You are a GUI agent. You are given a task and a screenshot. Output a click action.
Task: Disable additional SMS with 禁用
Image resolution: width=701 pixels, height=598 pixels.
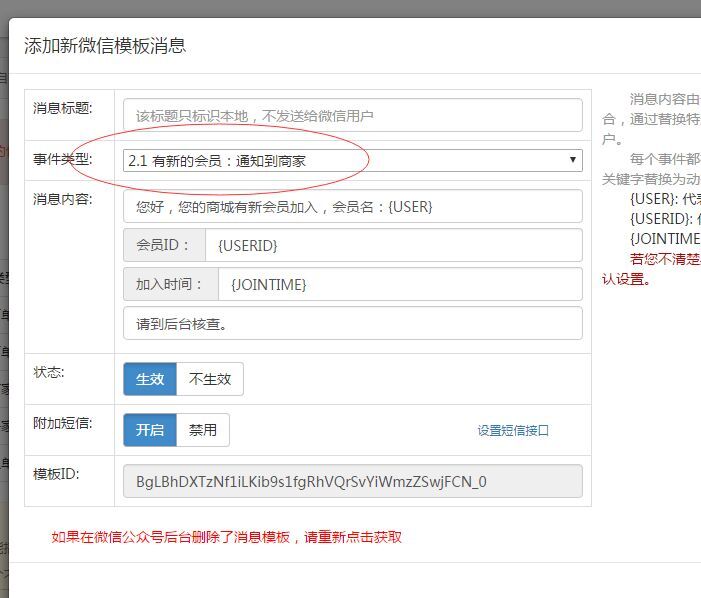coord(203,430)
